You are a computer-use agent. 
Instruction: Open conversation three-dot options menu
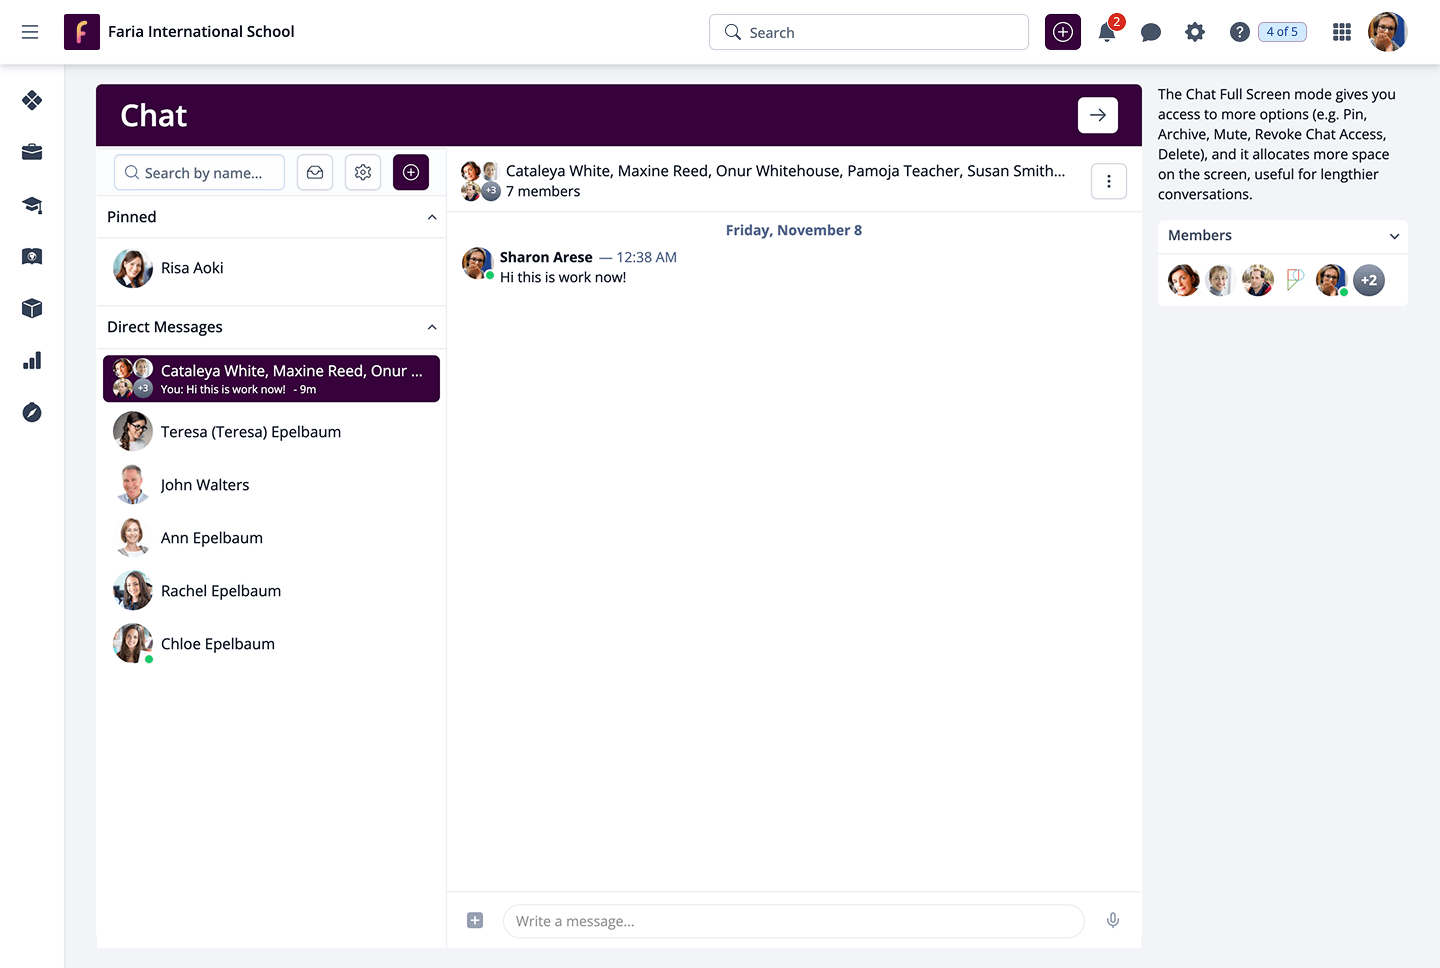pos(1109,182)
